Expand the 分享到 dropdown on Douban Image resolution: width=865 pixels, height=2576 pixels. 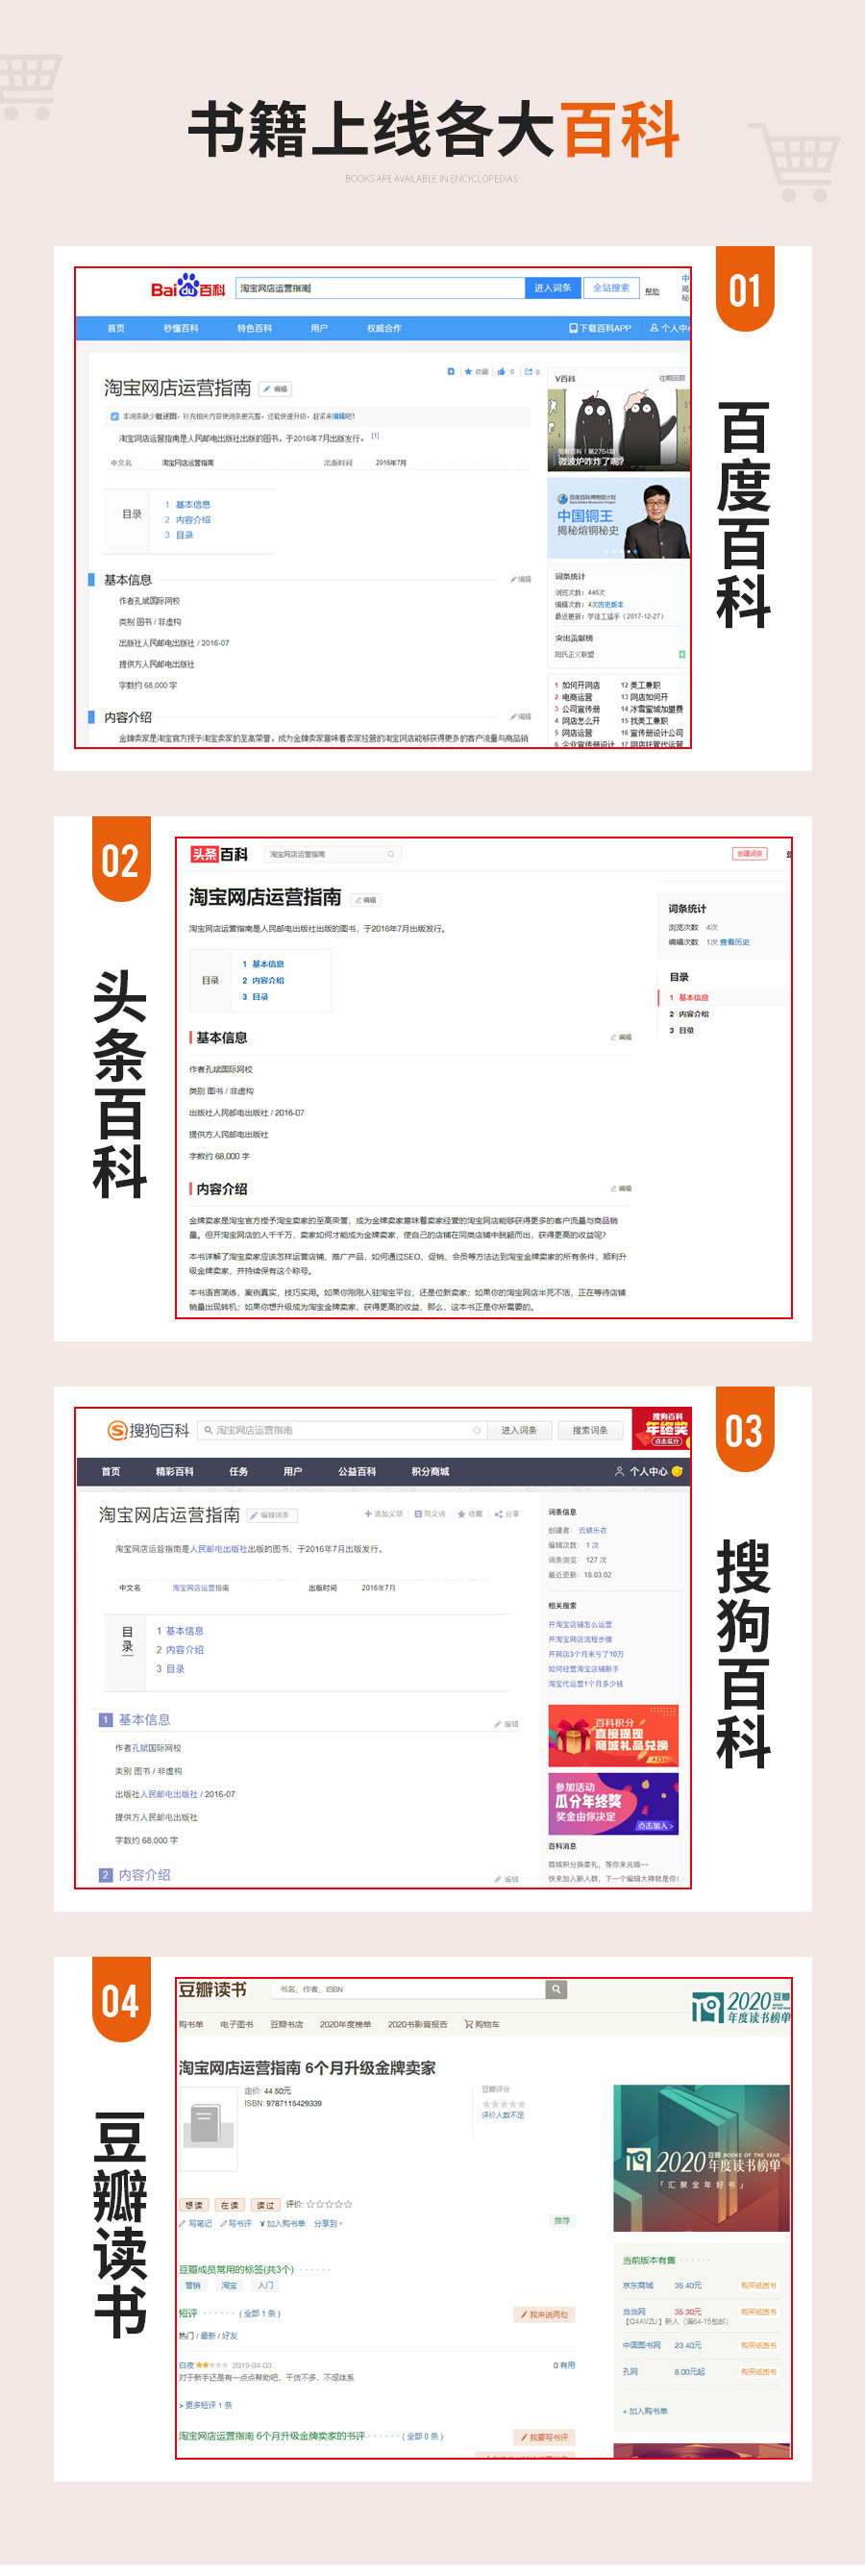pyautogui.click(x=328, y=2223)
